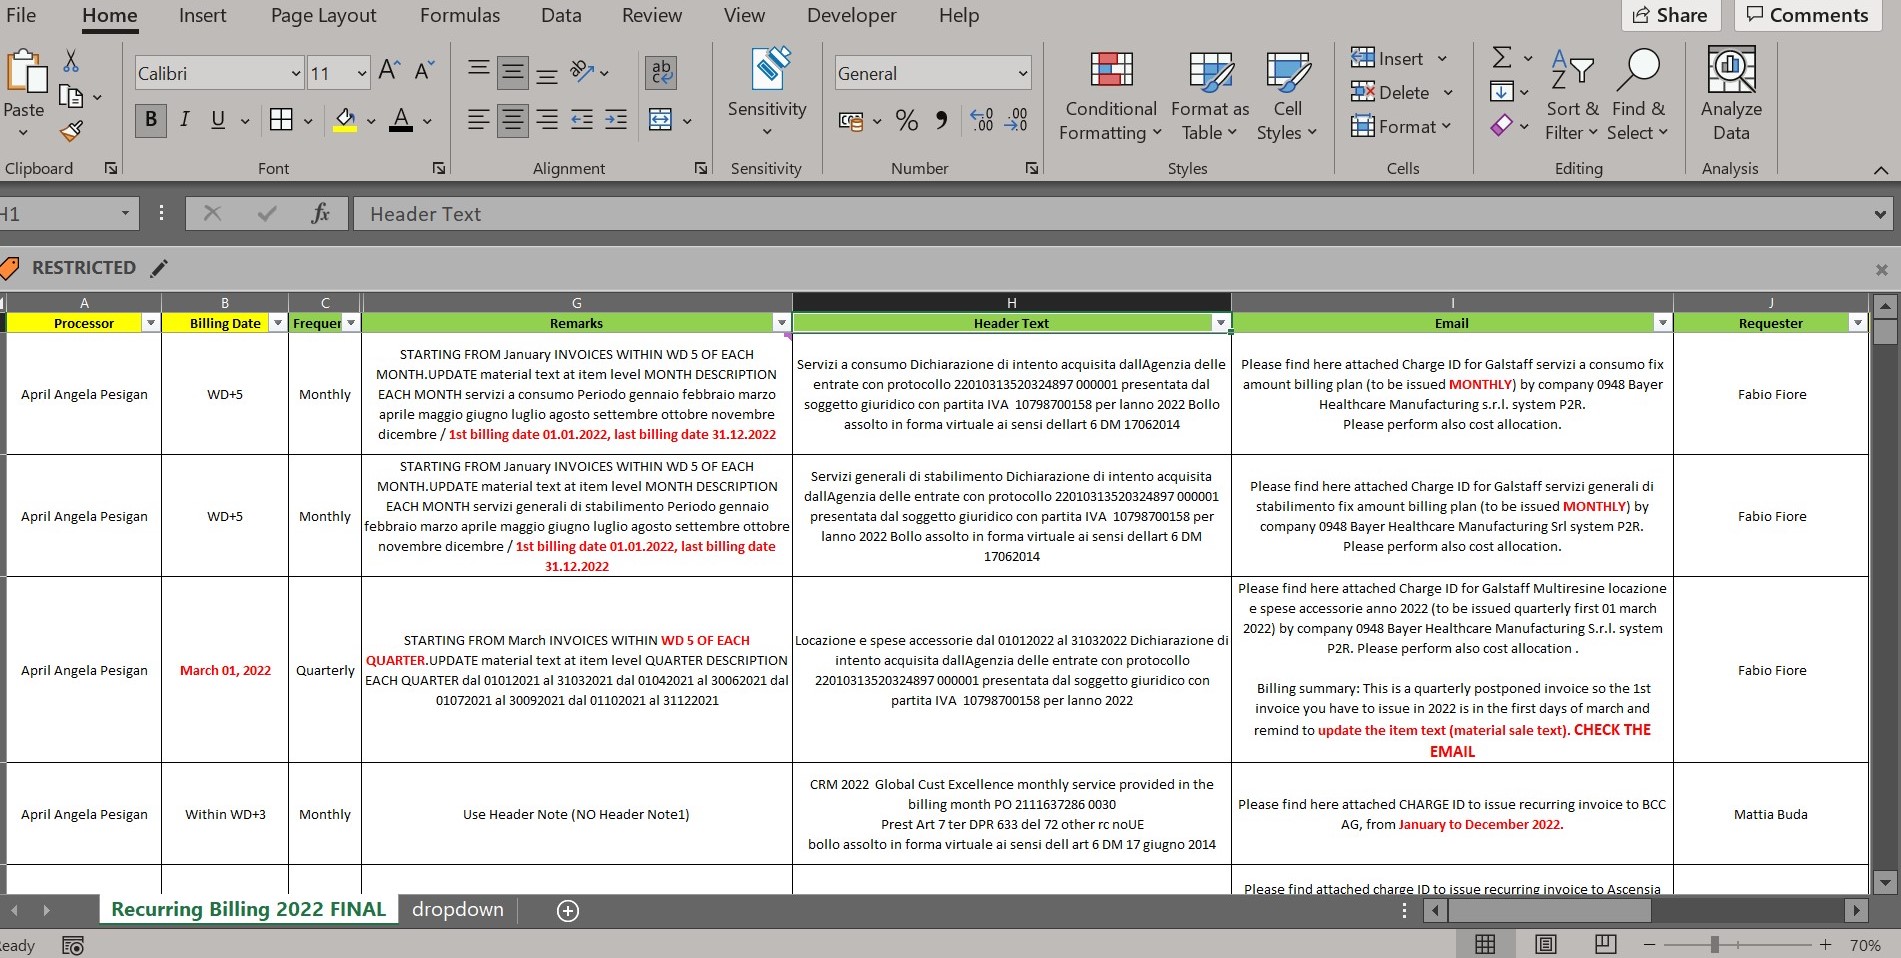Open the General number format dropdown
Viewport: 1901px width, 958px height.
pos(1022,73)
